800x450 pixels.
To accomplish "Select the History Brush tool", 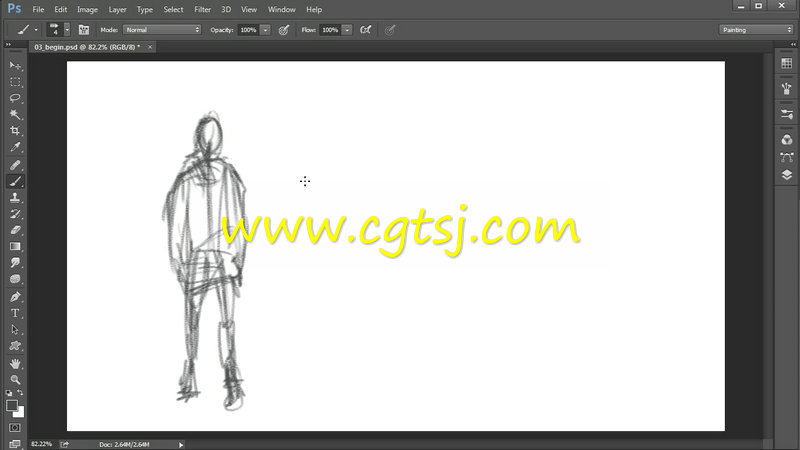I will (15, 214).
